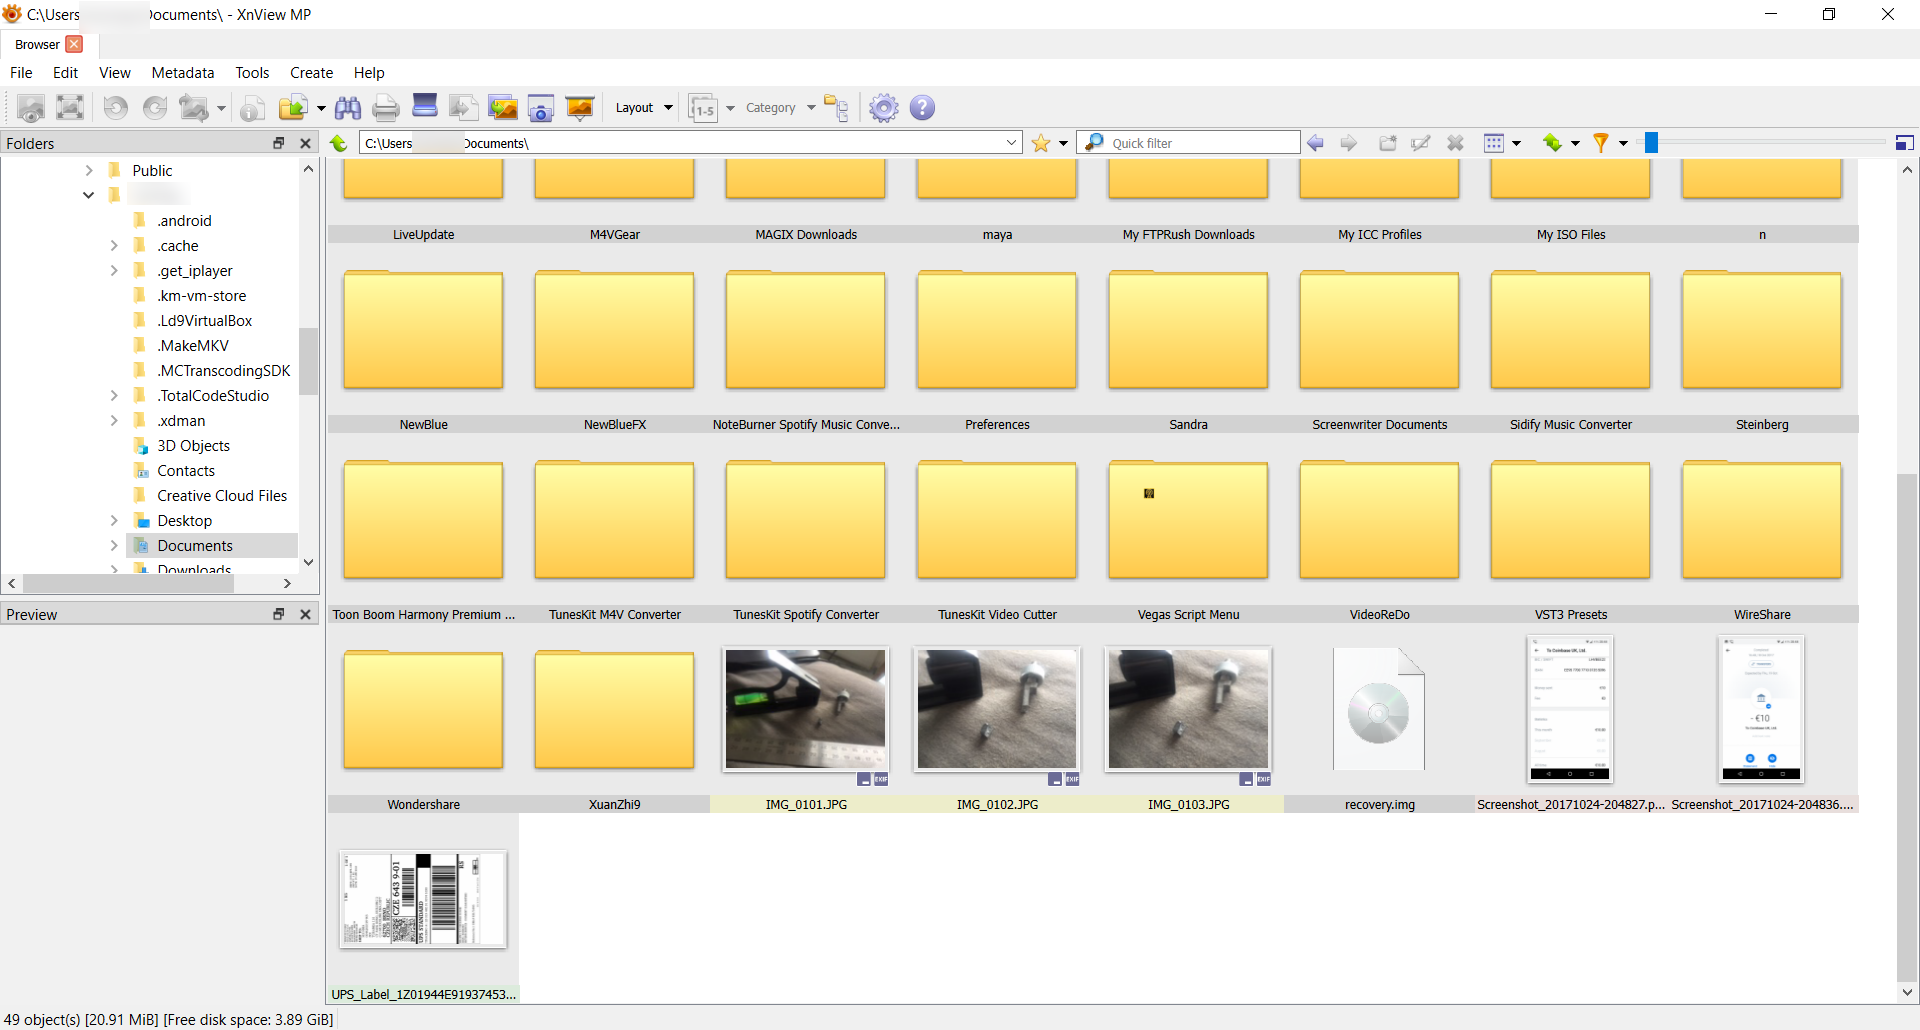
Task: Open the Layout dropdown
Action: coord(644,108)
